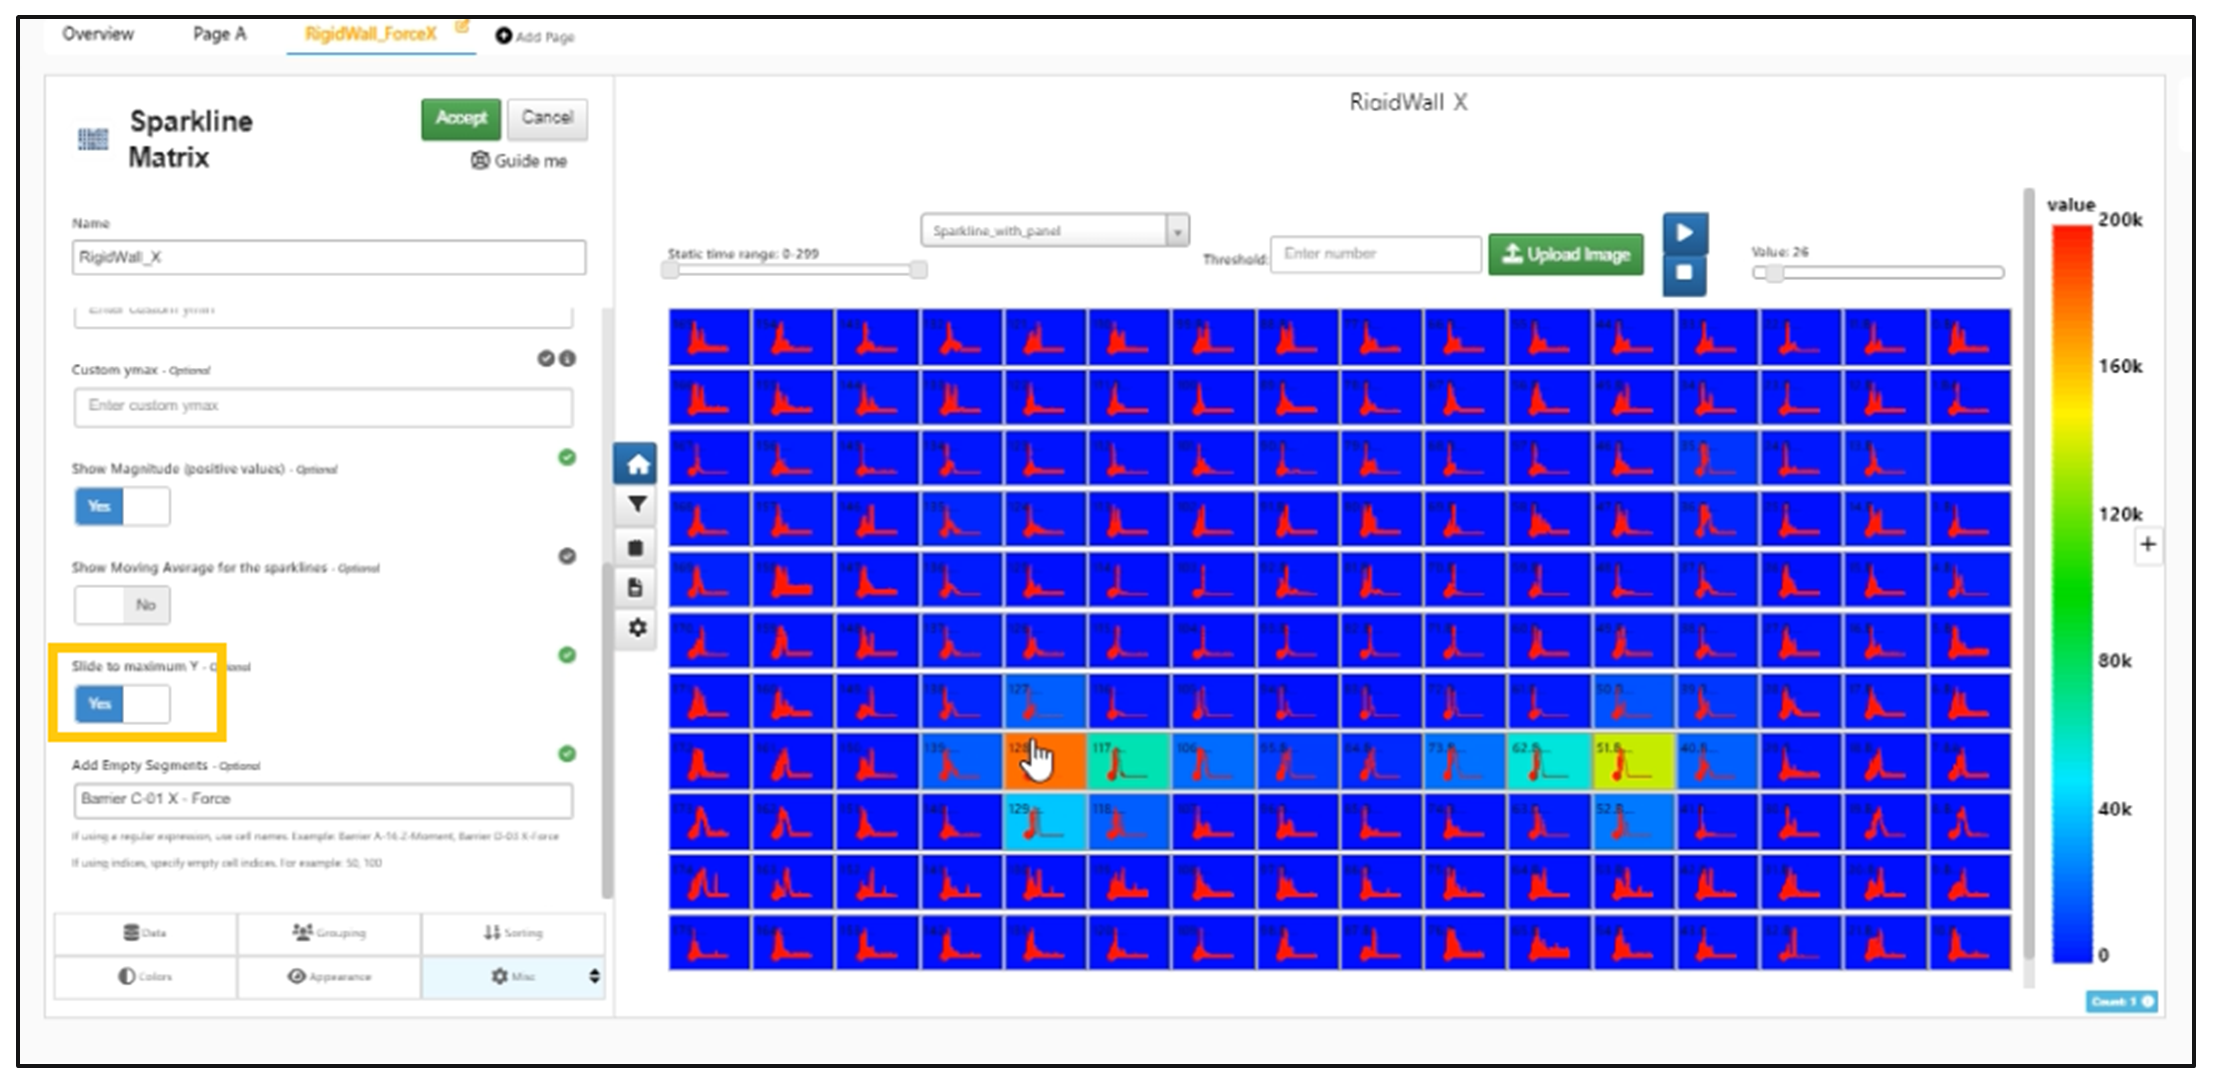Open the gear settings icon beside chart
2221x1081 pixels.
coord(636,628)
